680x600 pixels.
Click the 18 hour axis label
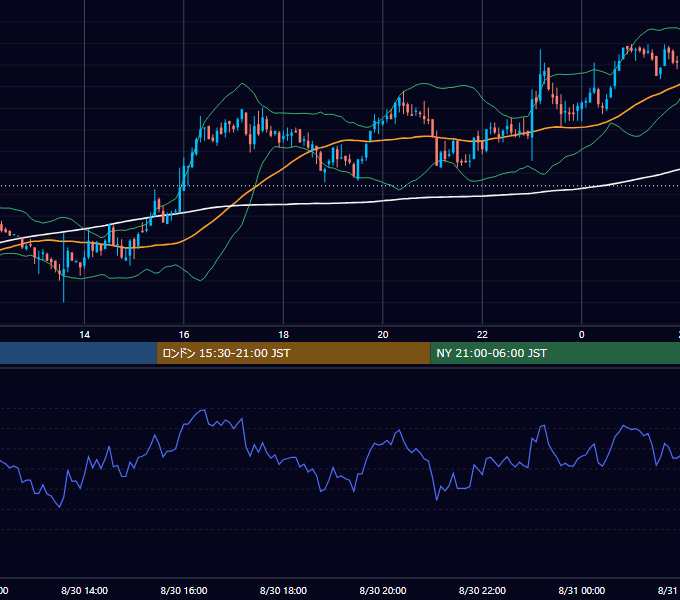(x=283, y=335)
